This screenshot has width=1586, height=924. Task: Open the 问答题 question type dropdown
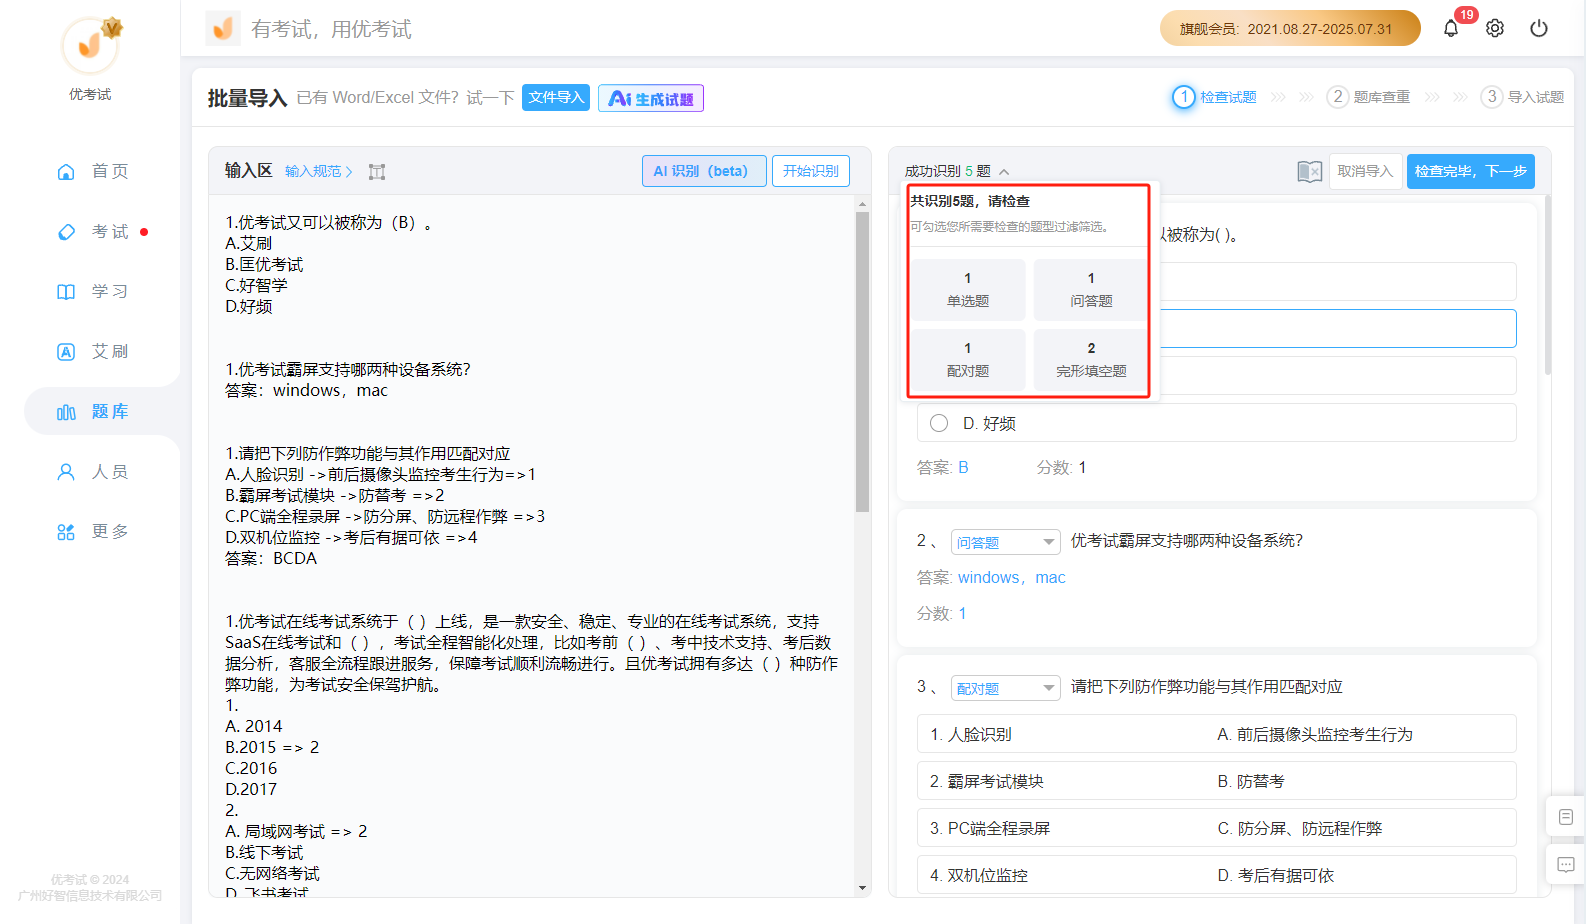(x=1006, y=542)
